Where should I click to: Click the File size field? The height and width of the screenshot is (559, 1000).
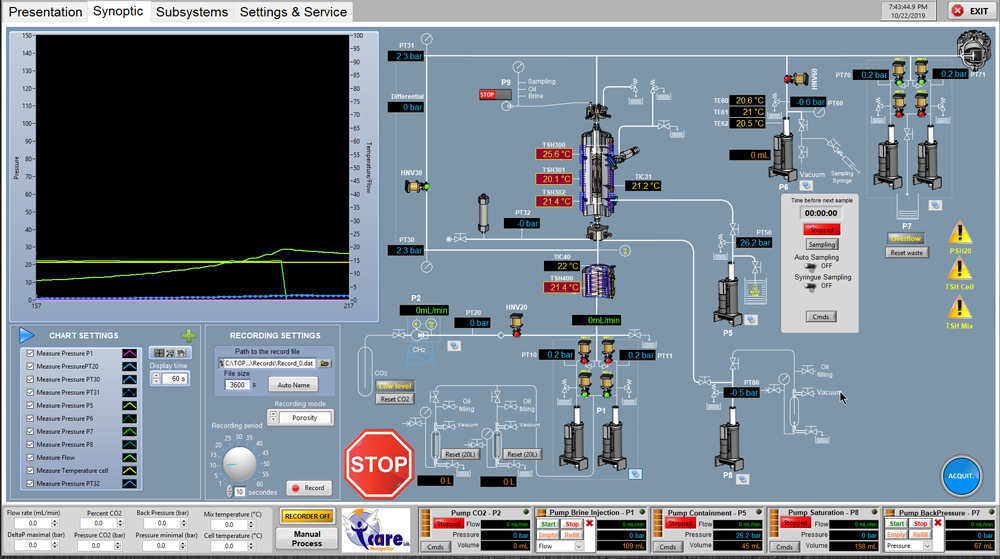tap(237, 384)
